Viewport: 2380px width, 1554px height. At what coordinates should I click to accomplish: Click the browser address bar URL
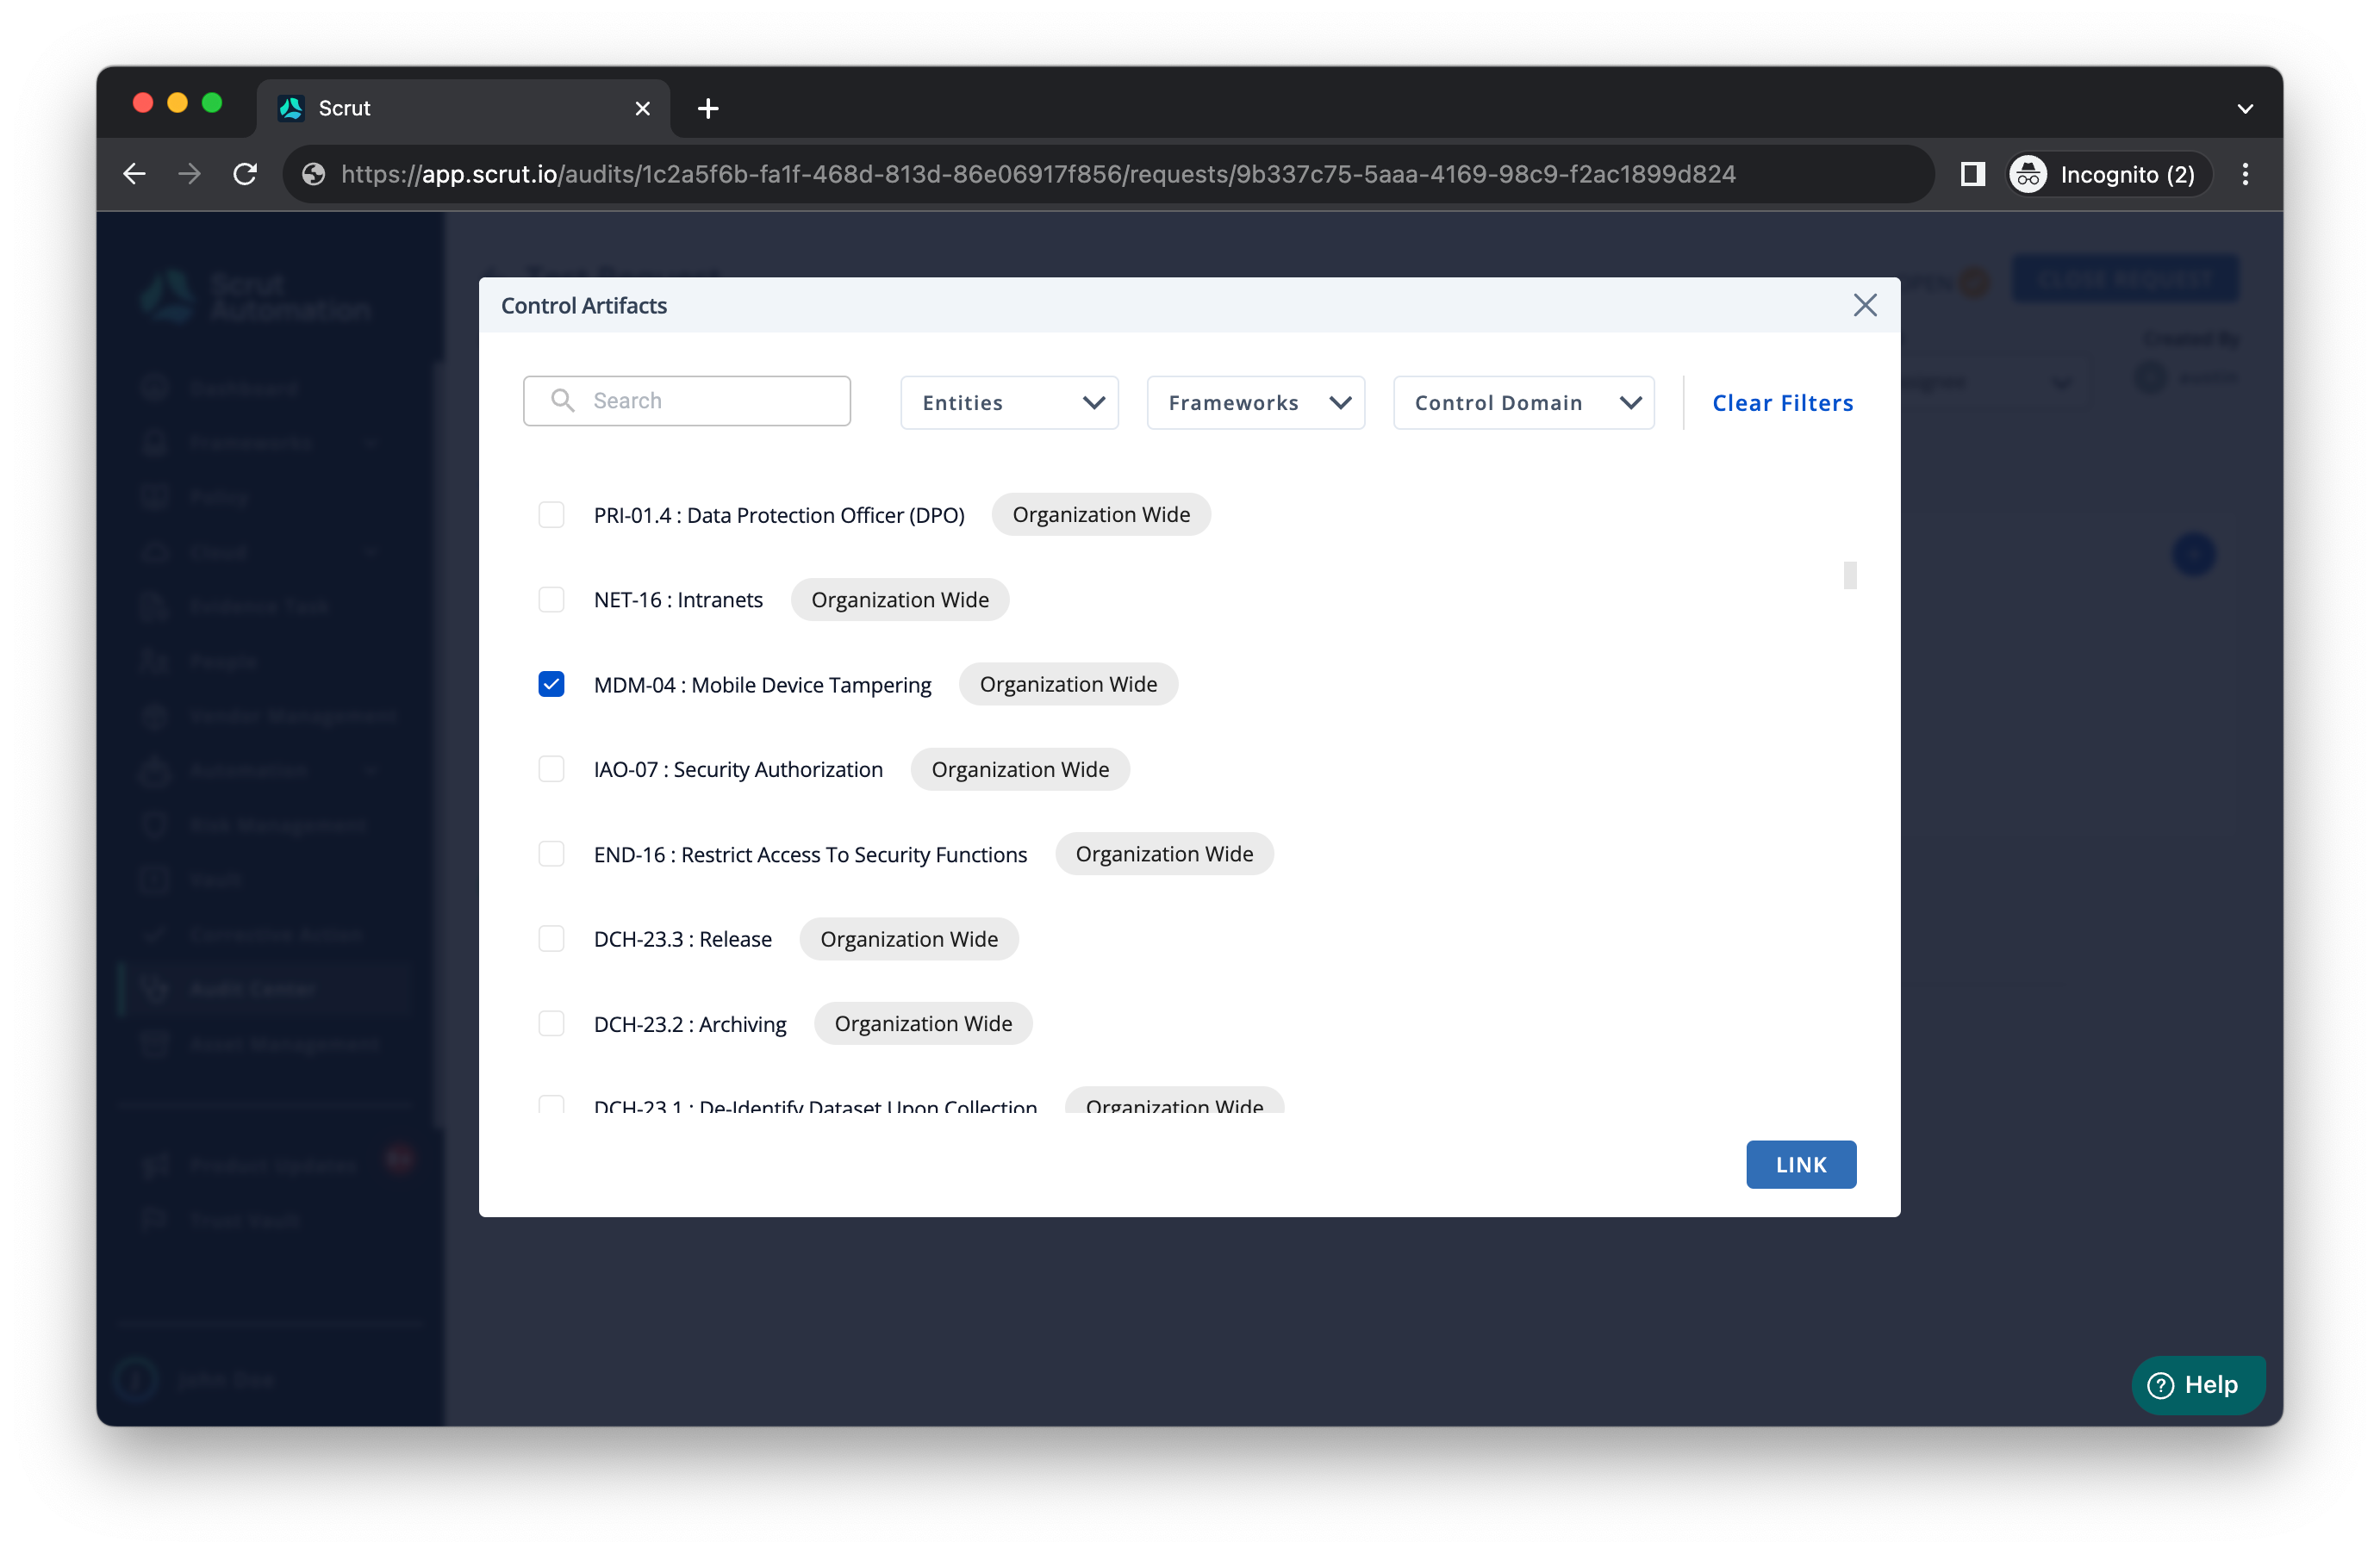point(1038,174)
